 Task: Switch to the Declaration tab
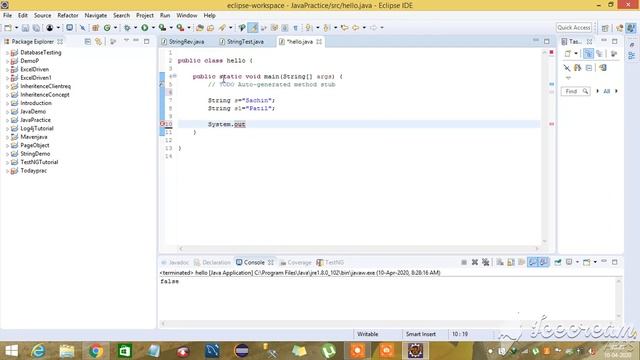click(x=212, y=262)
